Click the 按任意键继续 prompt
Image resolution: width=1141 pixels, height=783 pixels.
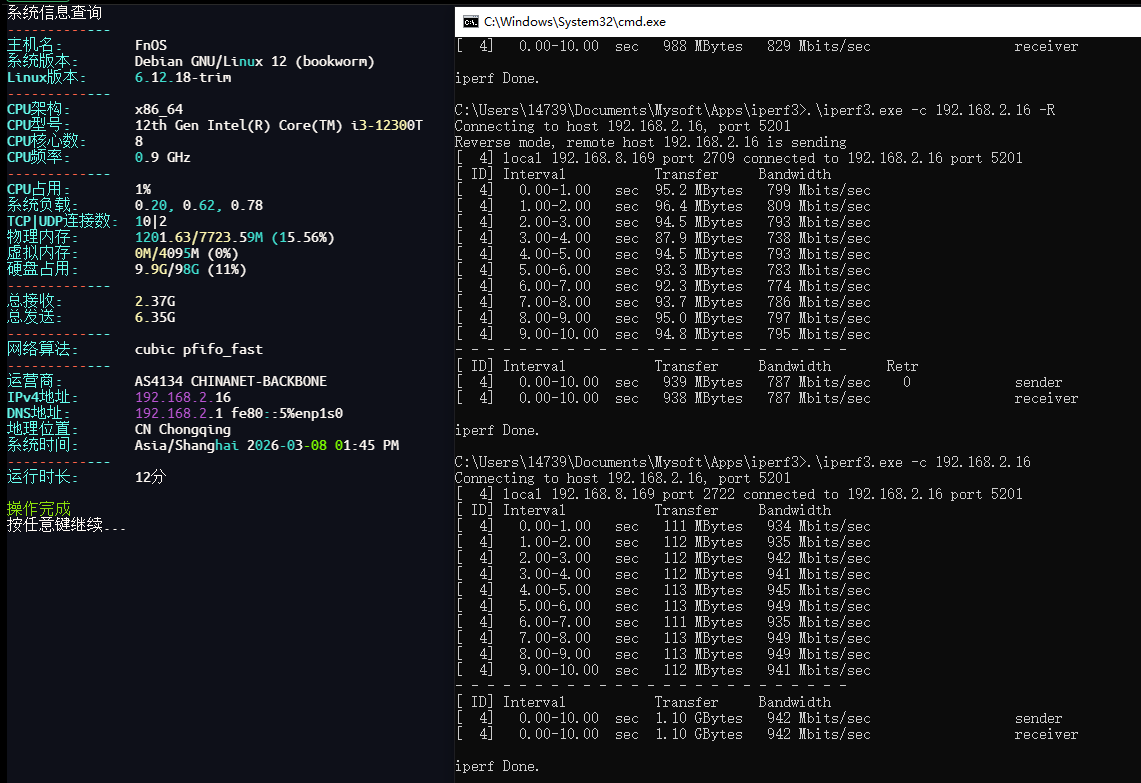[66, 524]
